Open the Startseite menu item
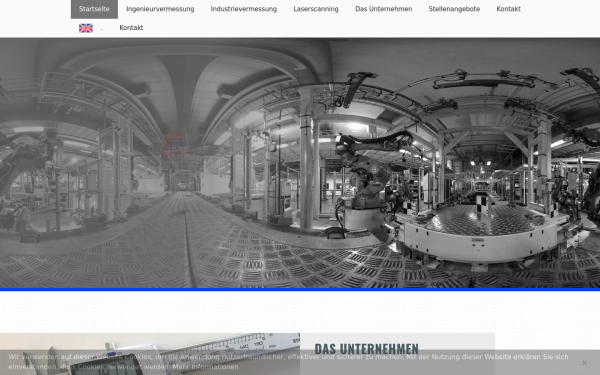Viewport: 600px width, 375px height. pyautogui.click(x=94, y=9)
